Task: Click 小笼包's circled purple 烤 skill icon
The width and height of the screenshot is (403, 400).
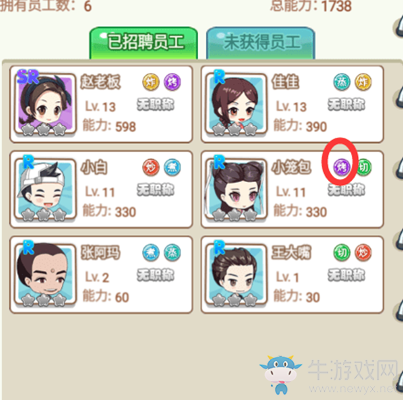Action: 342,167
